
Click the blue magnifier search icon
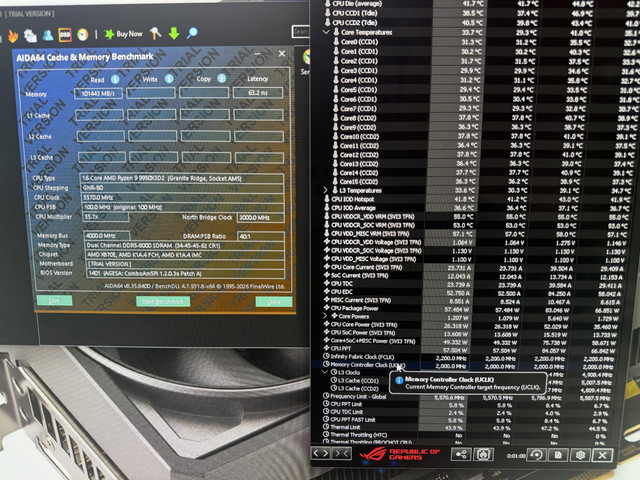[x=192, y=33]
